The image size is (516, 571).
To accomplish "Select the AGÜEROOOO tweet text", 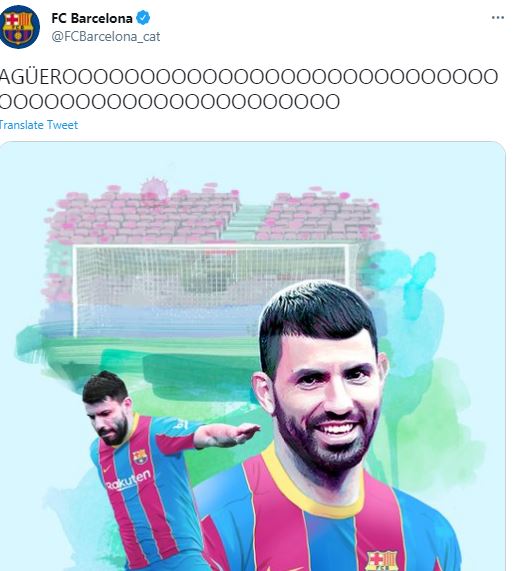I will tap(249, 89).
